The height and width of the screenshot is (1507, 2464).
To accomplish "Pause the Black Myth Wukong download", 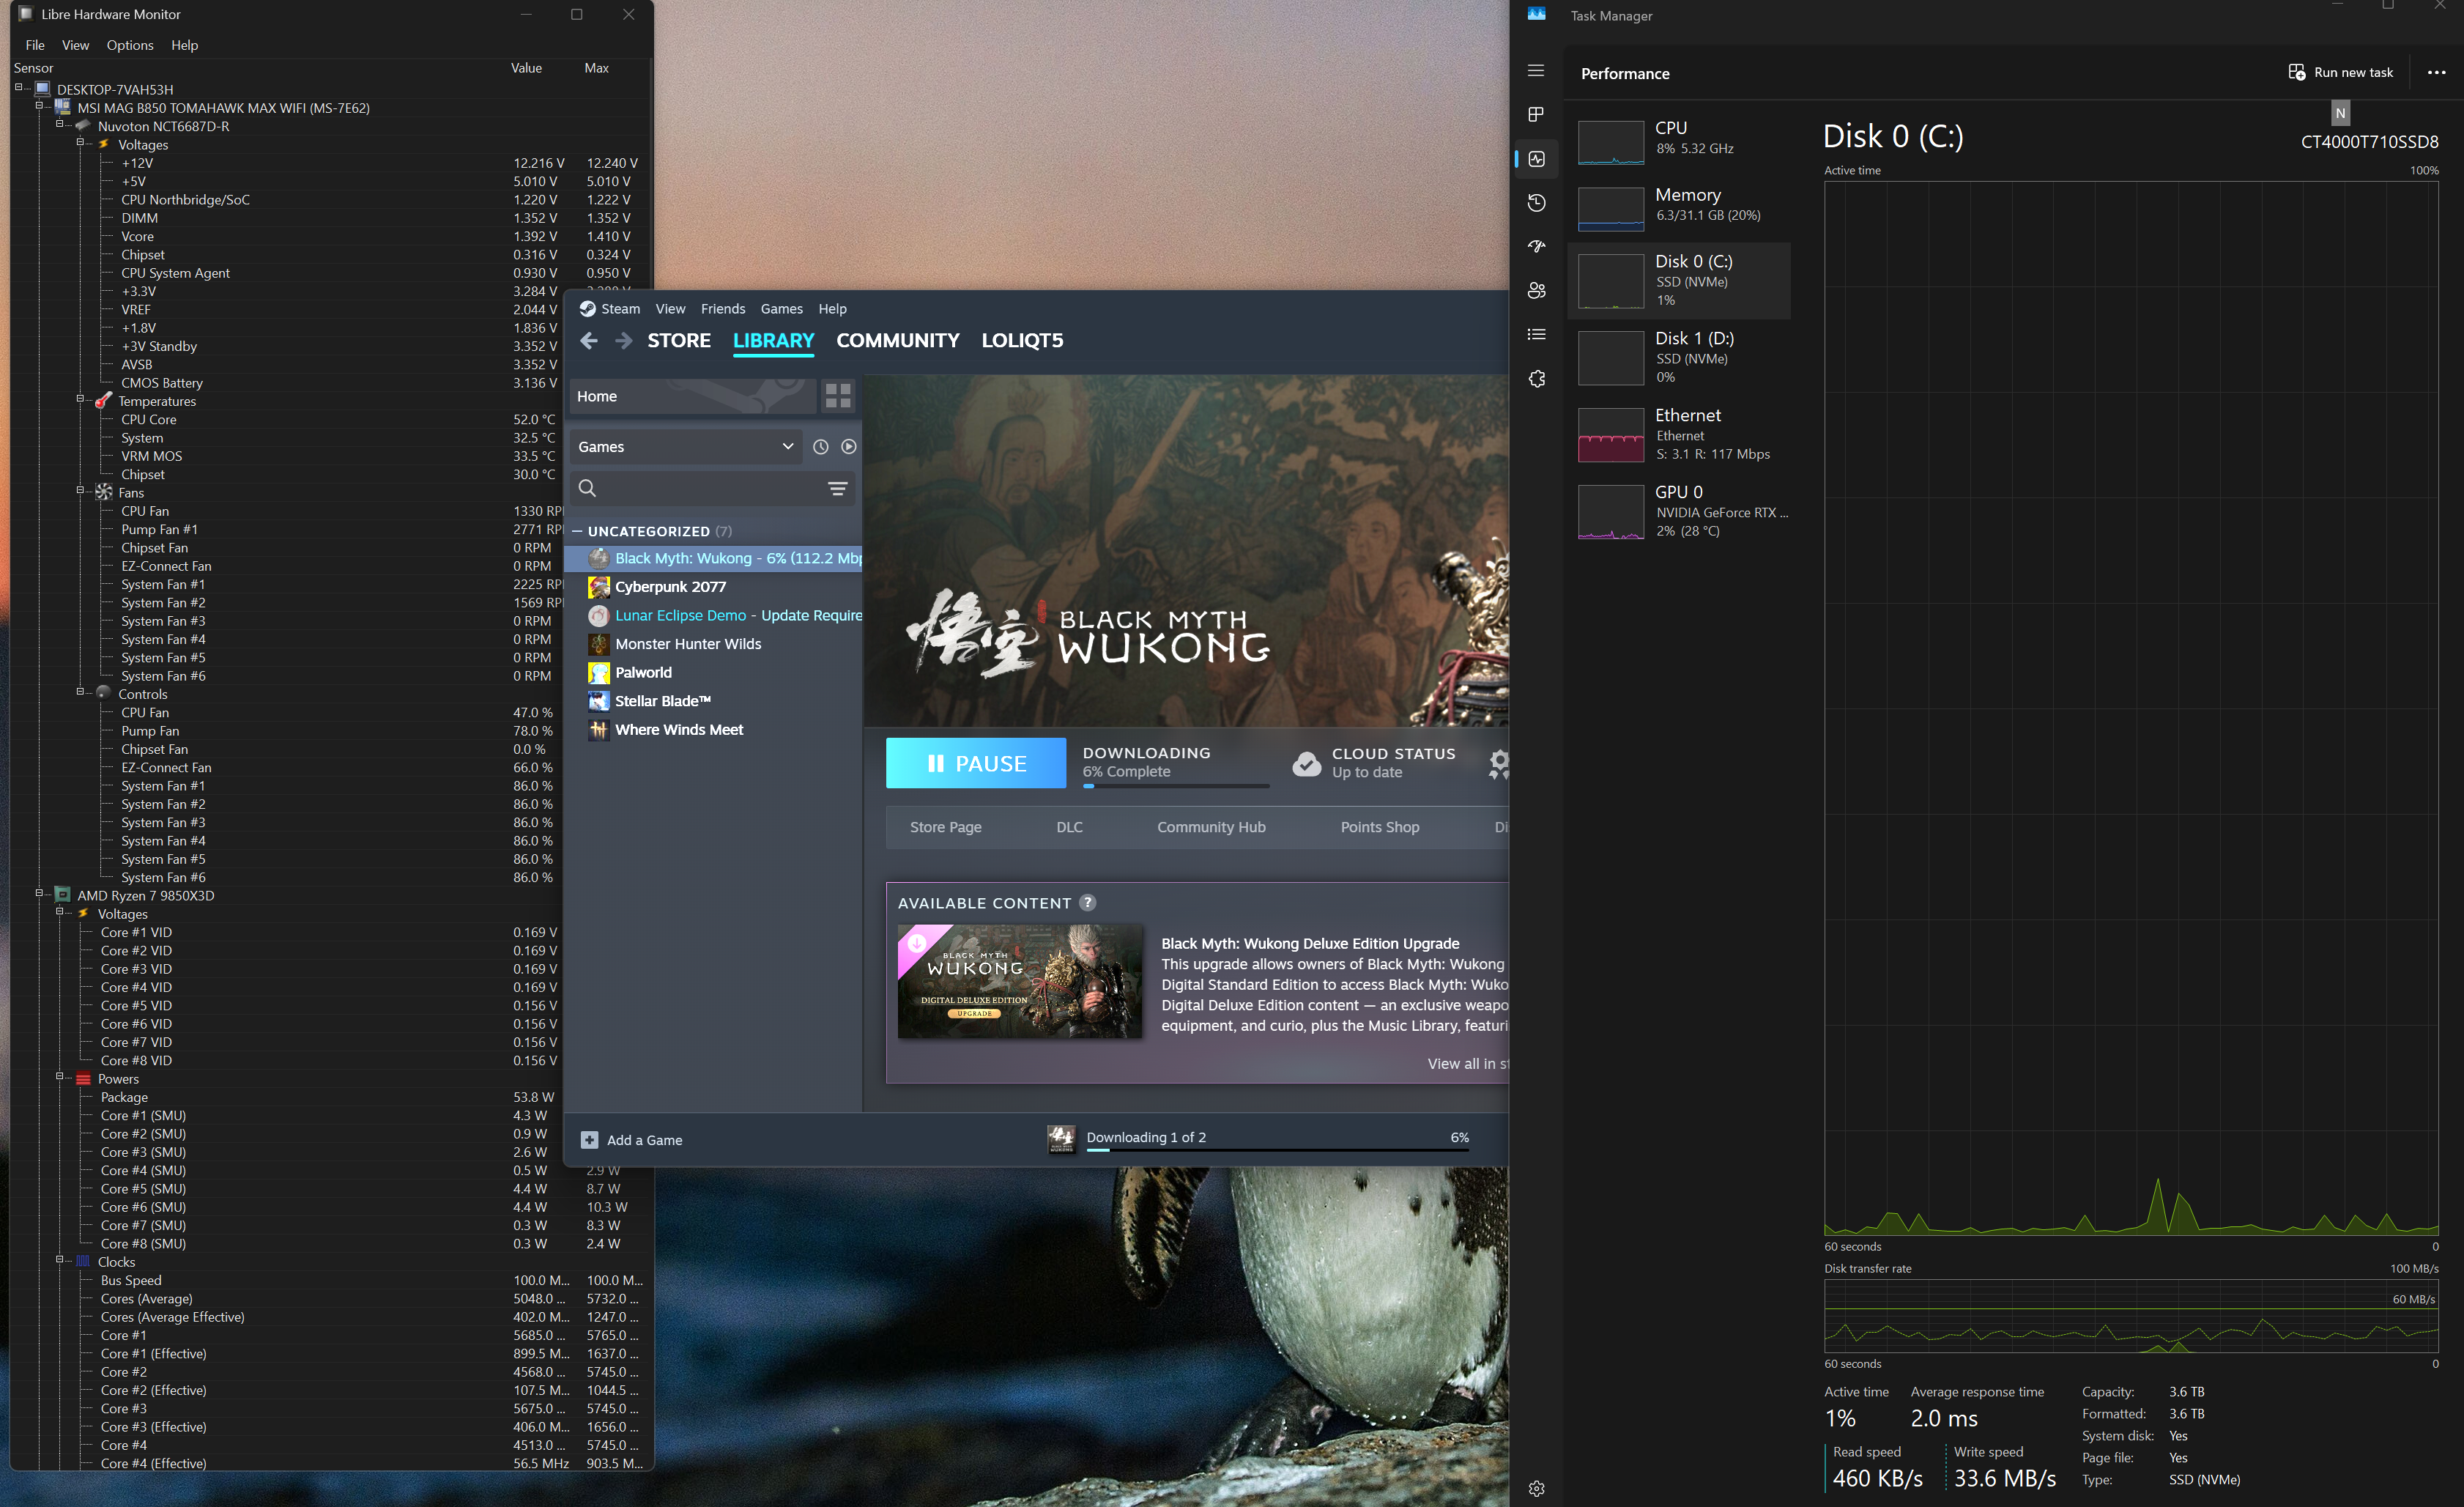I will click(975, 763).
